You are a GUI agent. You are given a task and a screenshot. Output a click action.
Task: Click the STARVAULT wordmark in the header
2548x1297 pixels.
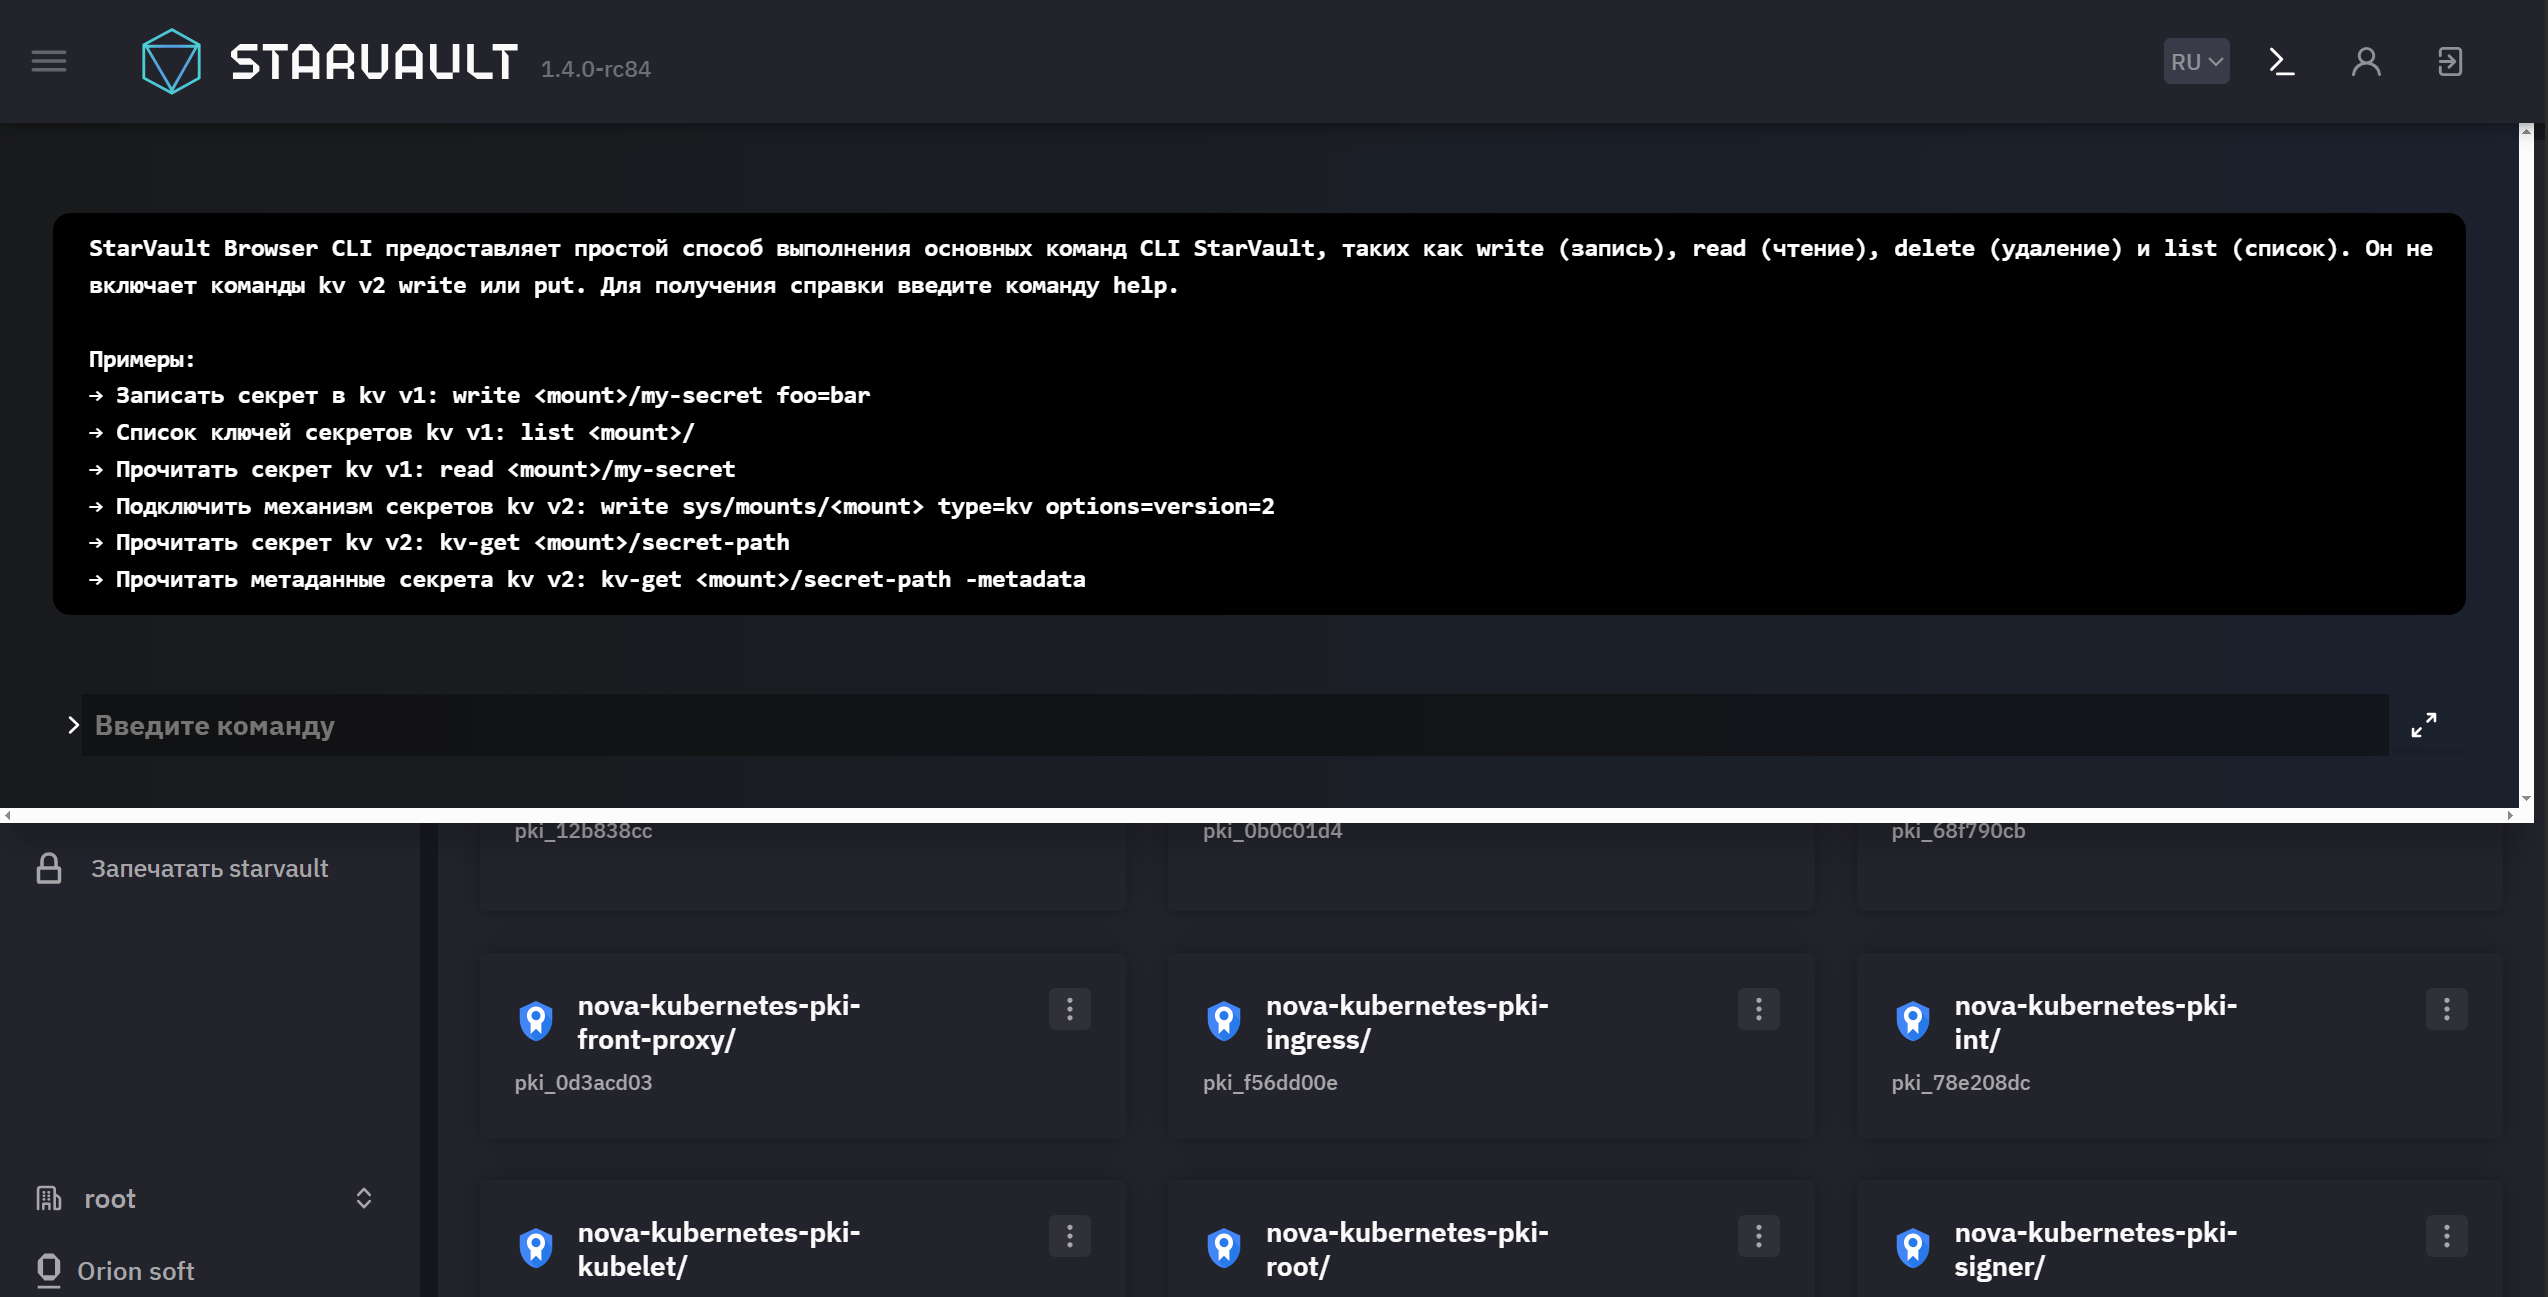tap(374, 62)
